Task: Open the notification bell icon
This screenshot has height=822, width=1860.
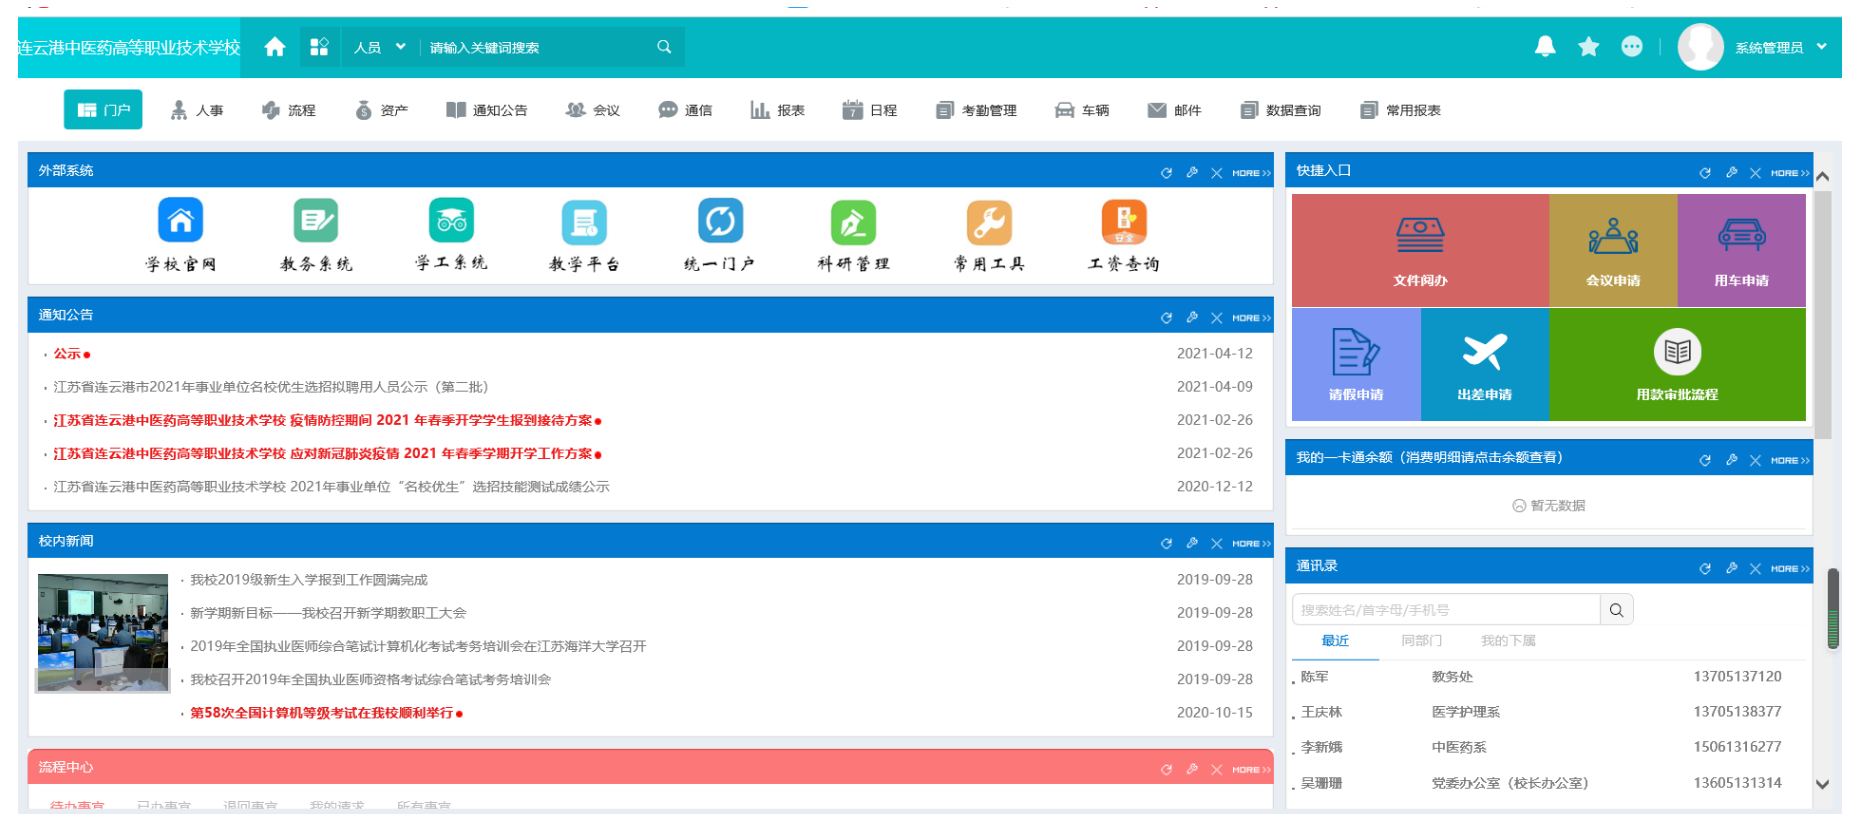Action: point(1545,46)
